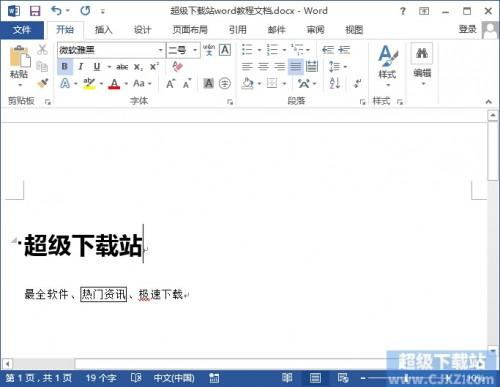
Task: Toggle Bold formatting
Action: click(65, 66)
